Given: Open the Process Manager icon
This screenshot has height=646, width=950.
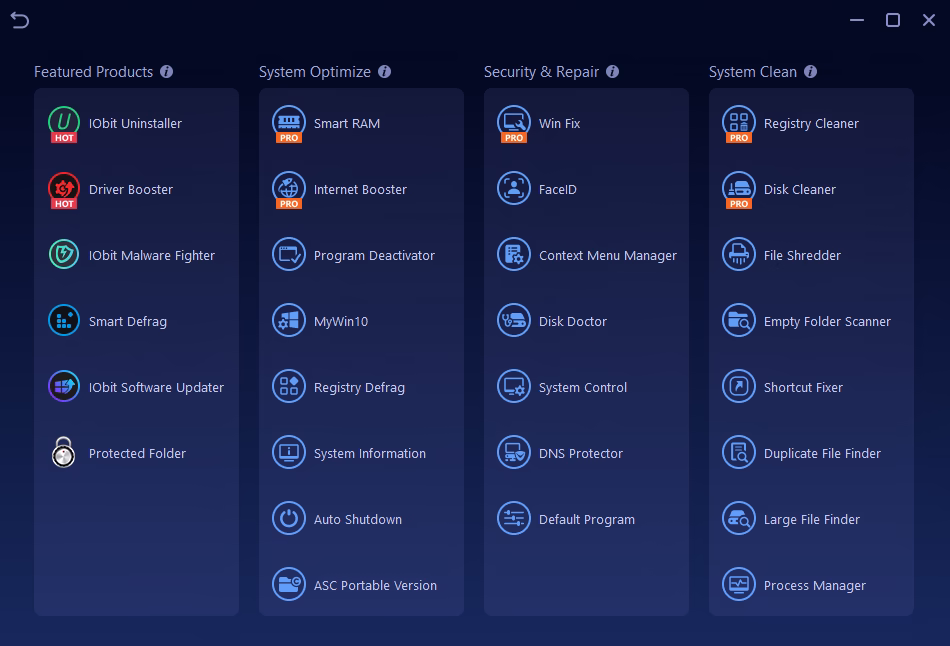Looking at the screenshot, I should tap(739, 585).
